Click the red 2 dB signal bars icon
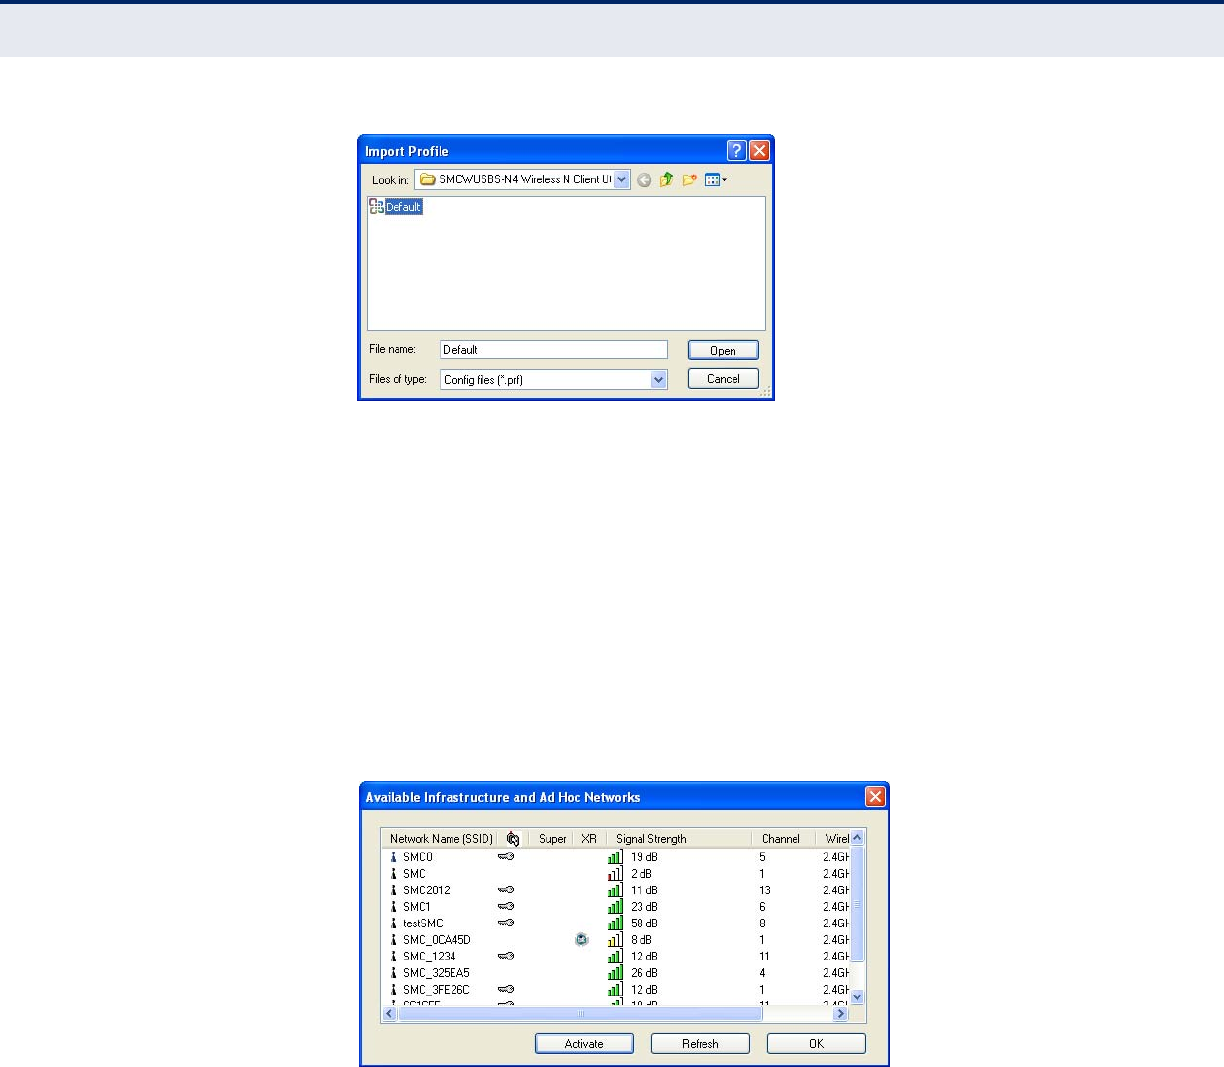The image size is (1224, 1067). [615, 873]
